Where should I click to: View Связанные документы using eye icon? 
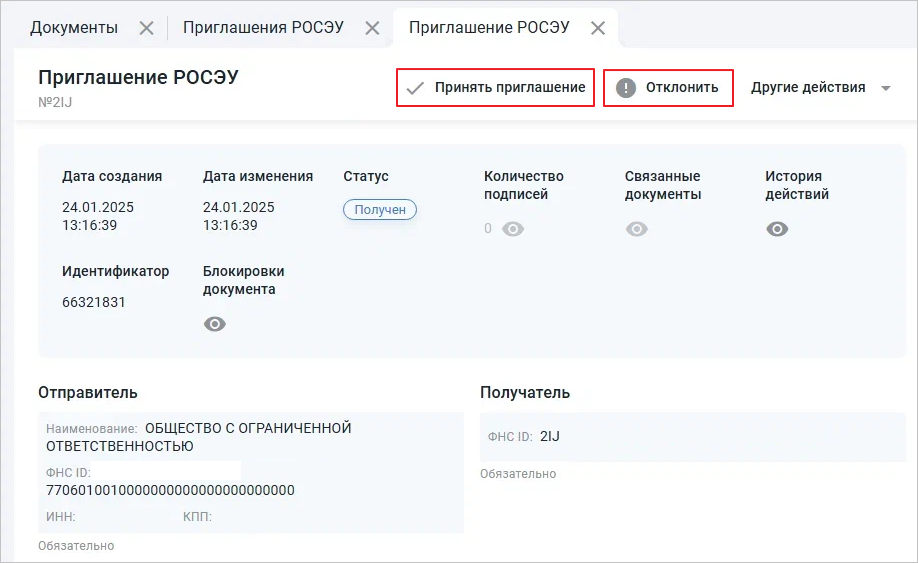(x=636, y=229)
